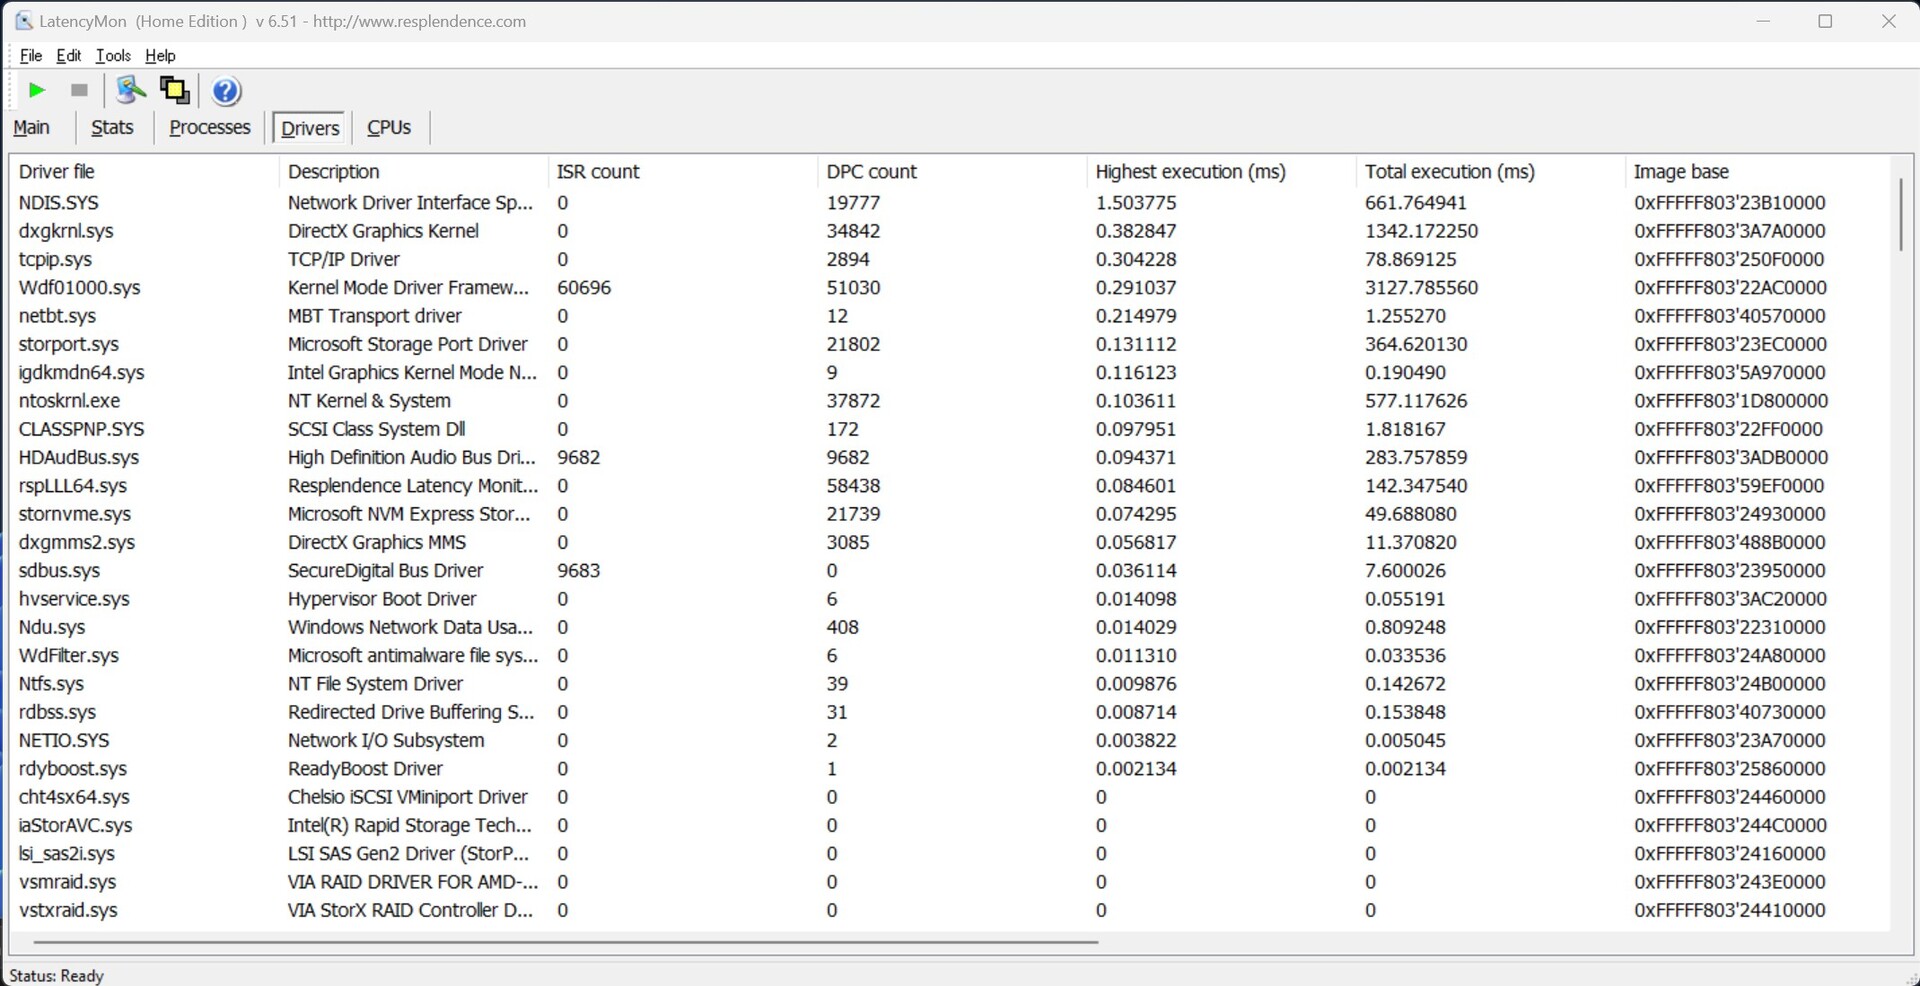1920x986 pixels.
Task: Select the dxgkrnl.sys driver row
Action: pos(950,231)
